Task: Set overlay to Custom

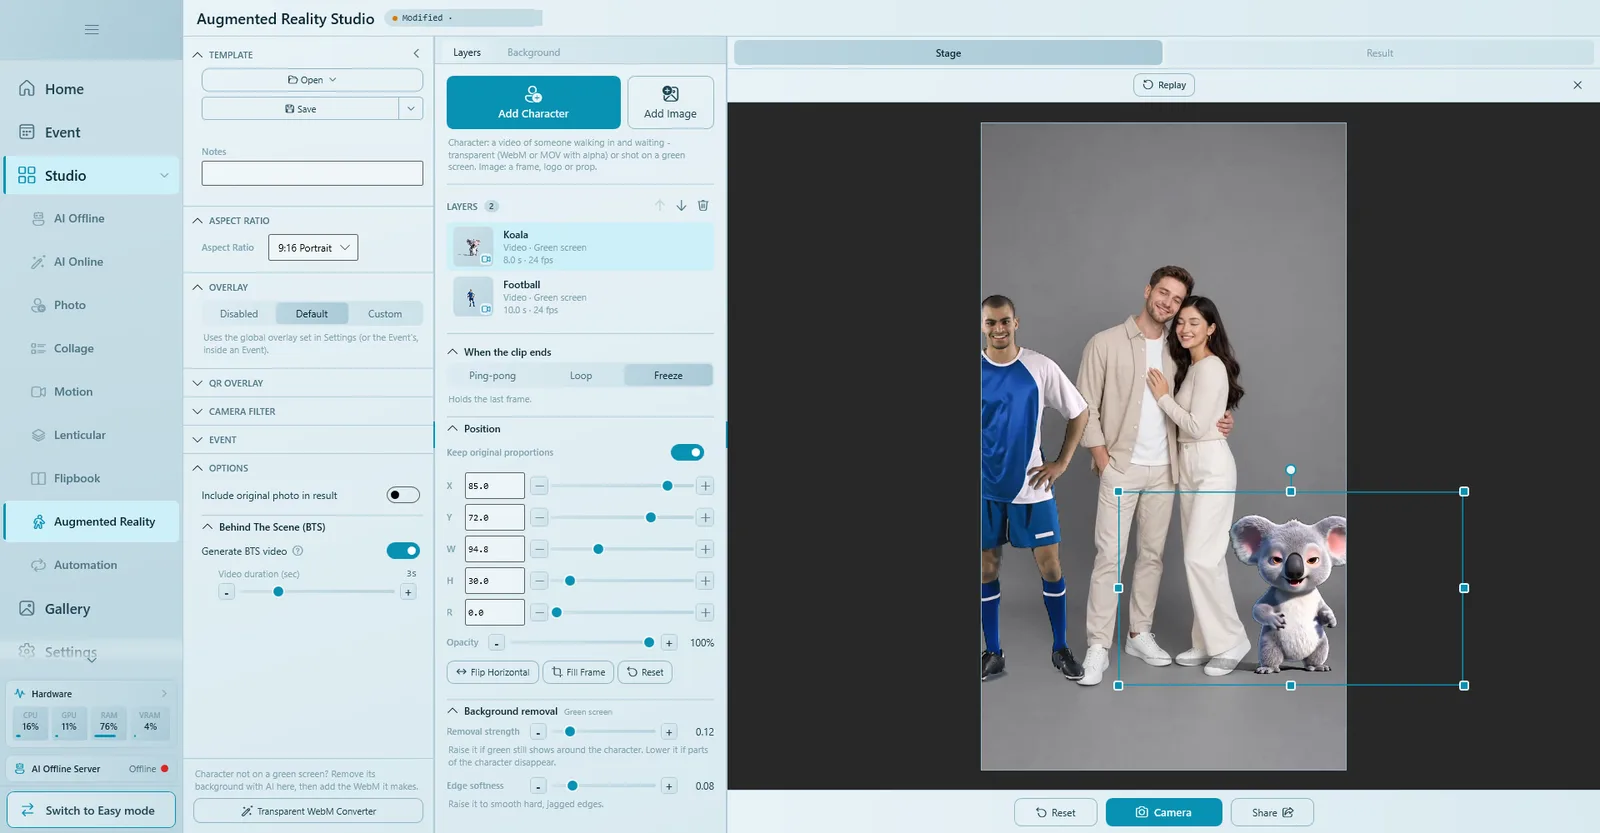Action: click(385, 314)
